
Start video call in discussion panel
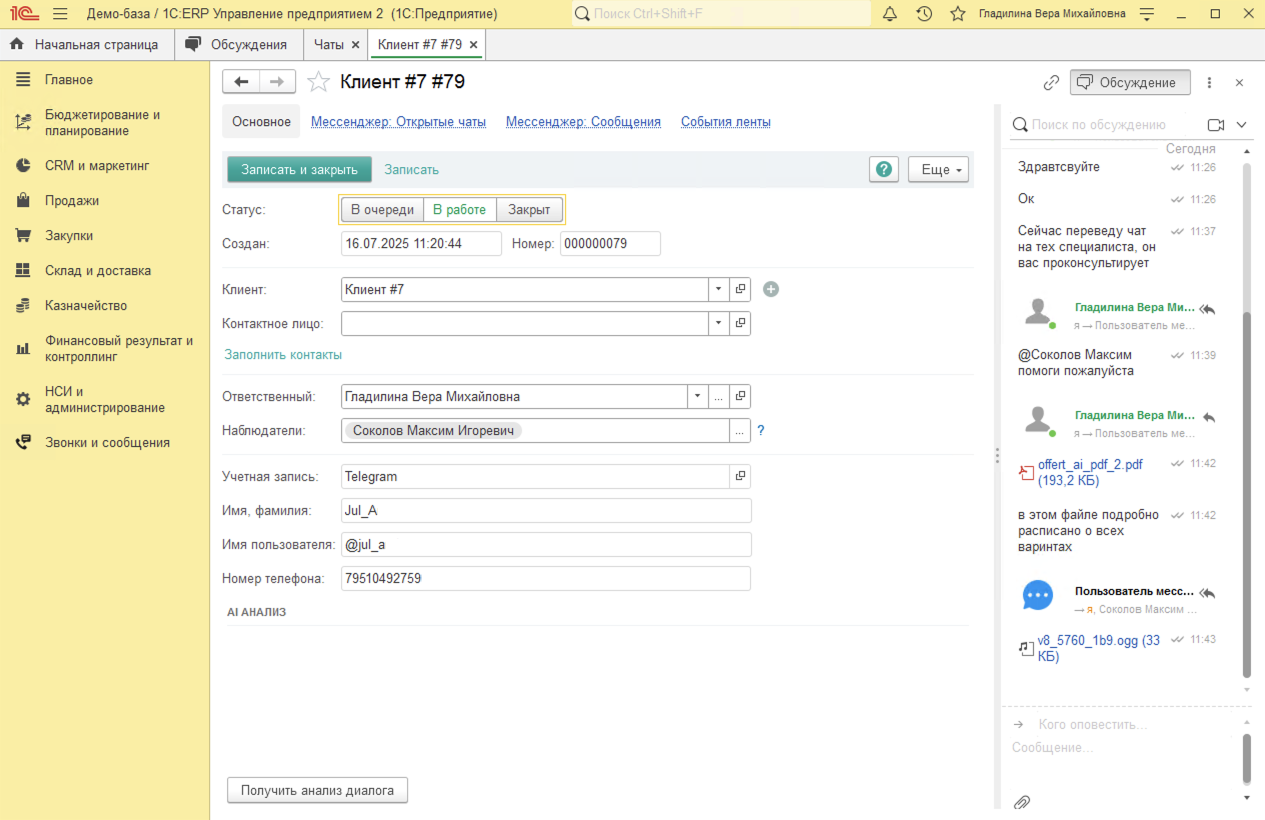(x=1216, y=125)
